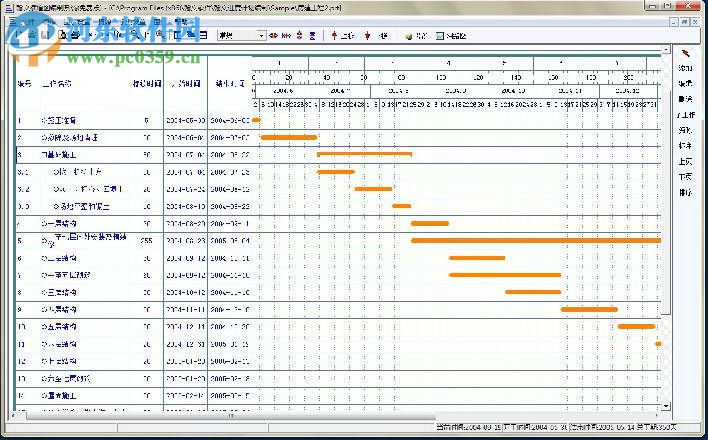Screen dimensions: 708x440
Task: Click row 8 start date 2004-10-12
Action: [x=186, y=292]
